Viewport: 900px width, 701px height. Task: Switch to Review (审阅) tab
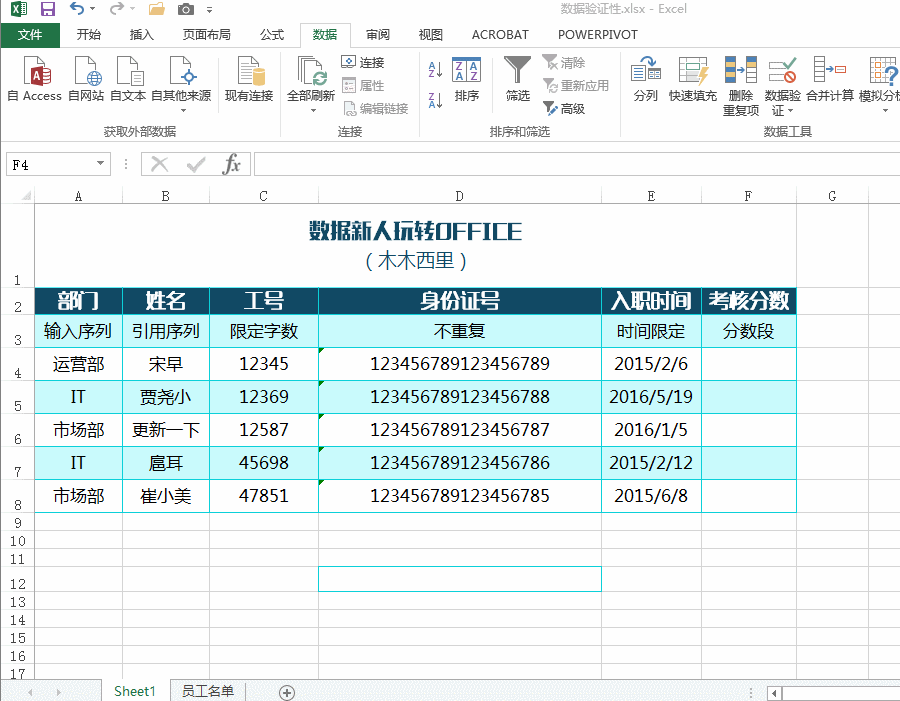[378, 34]
